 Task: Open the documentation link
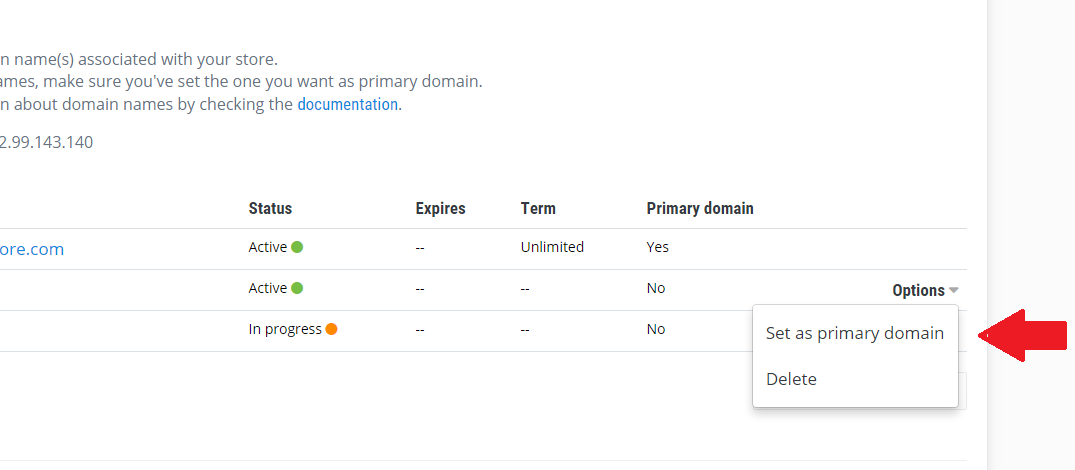pyautogui.click(x=348, y=104)
